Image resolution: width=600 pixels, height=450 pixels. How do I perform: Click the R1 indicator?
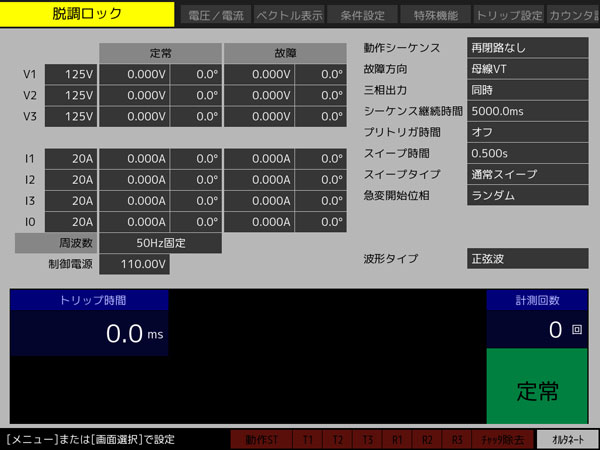(397, 439)
